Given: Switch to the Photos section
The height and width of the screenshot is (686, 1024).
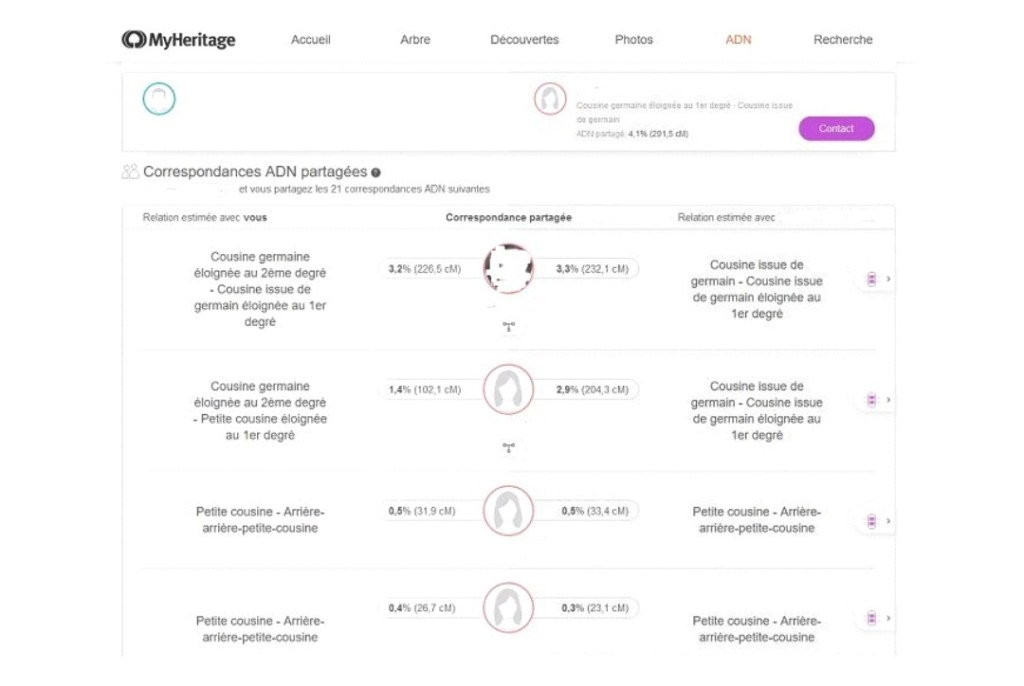Looking at the screenshot, I should point(634,40).
